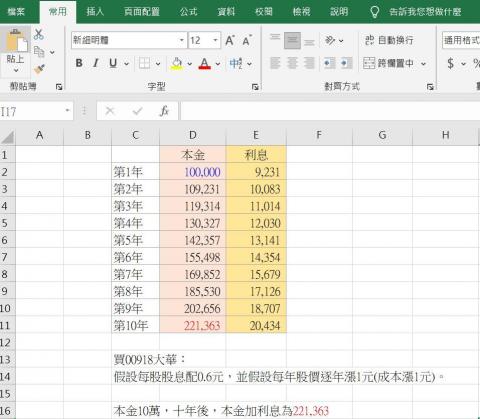Open the clipboard dialog launcher

point(59,87)
